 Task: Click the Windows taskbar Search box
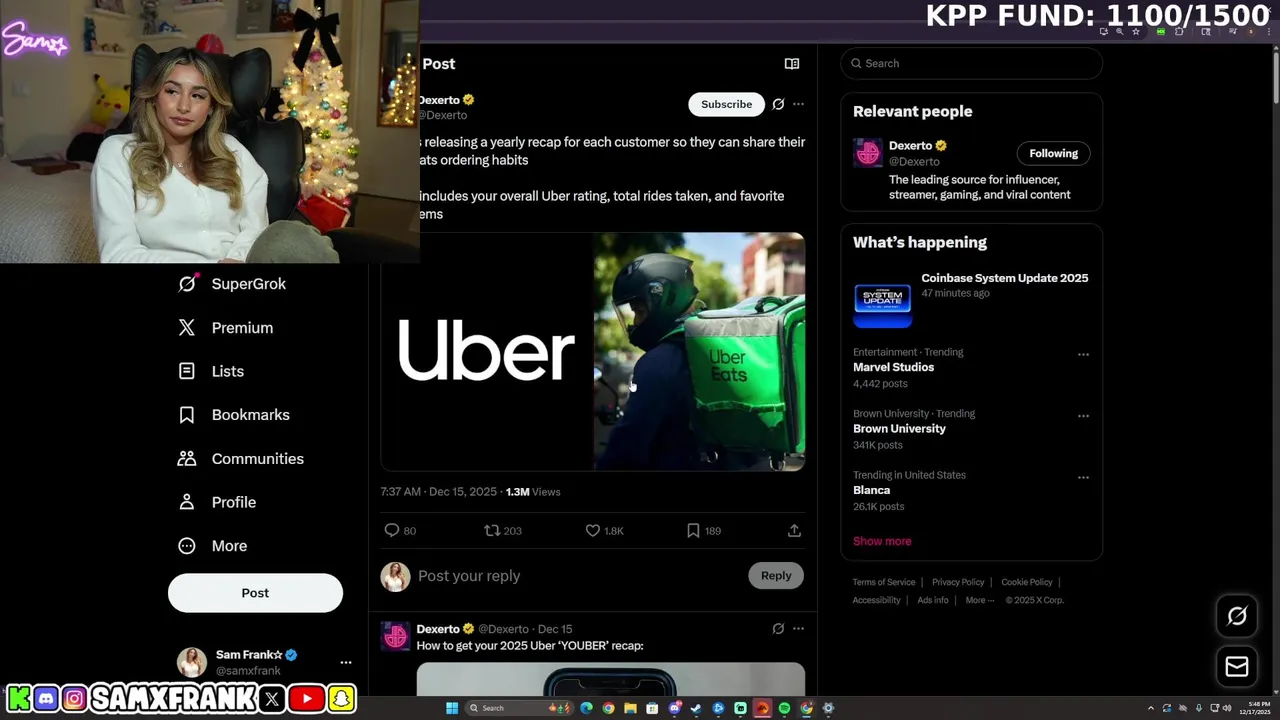point(519,708)
